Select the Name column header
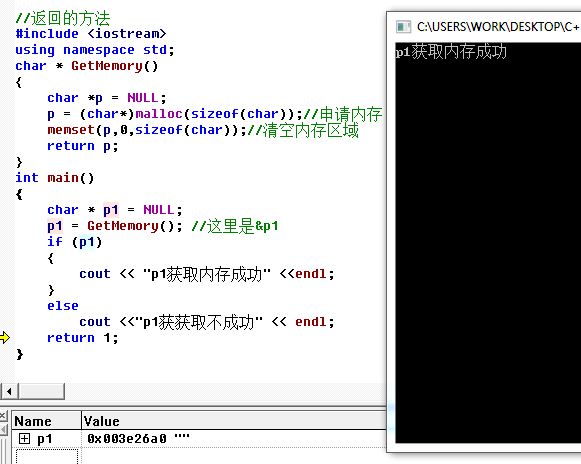 click(46, 421)
